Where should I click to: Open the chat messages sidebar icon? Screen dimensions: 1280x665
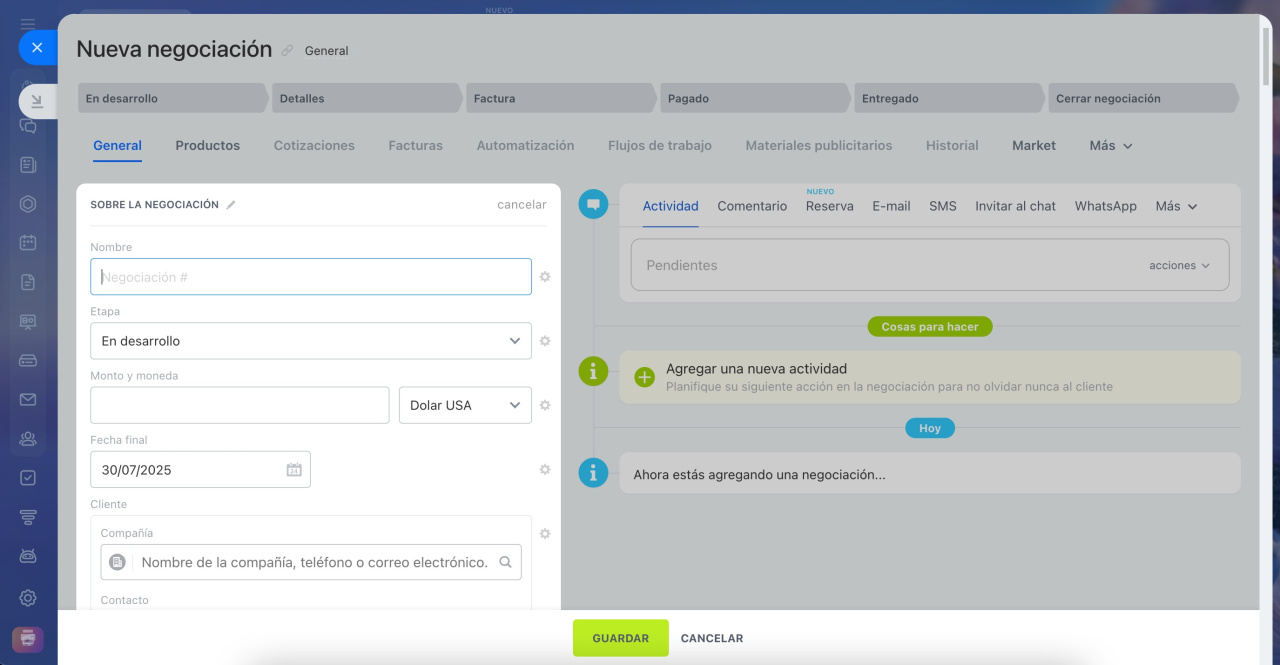point(28,127)
